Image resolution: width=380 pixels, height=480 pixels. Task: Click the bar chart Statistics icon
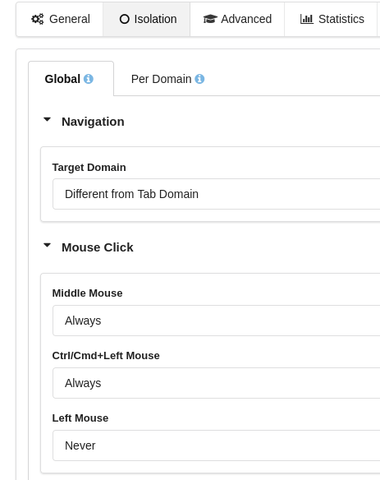(x=306, y=19)
